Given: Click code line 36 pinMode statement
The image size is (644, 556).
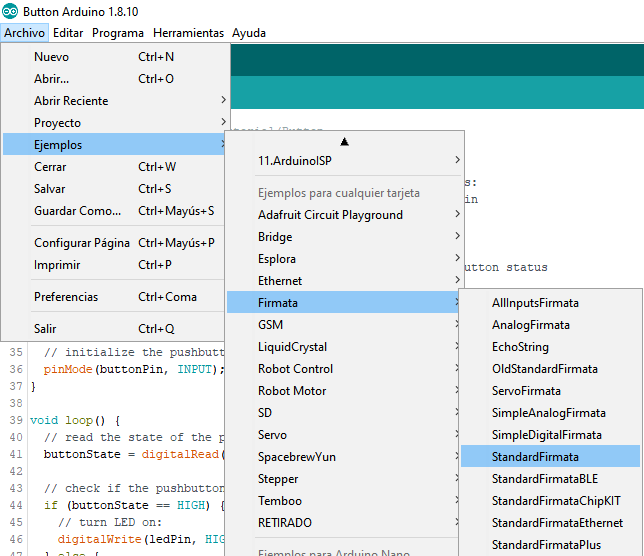Looking at the screenshot, I should pyautogui.click(x=134, y=369).
